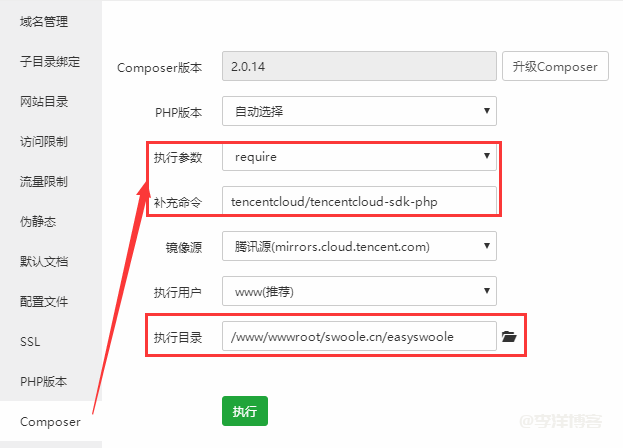623x448 pixels.
Task: Open the 配置文件 tab
Action: pos(45,301)
